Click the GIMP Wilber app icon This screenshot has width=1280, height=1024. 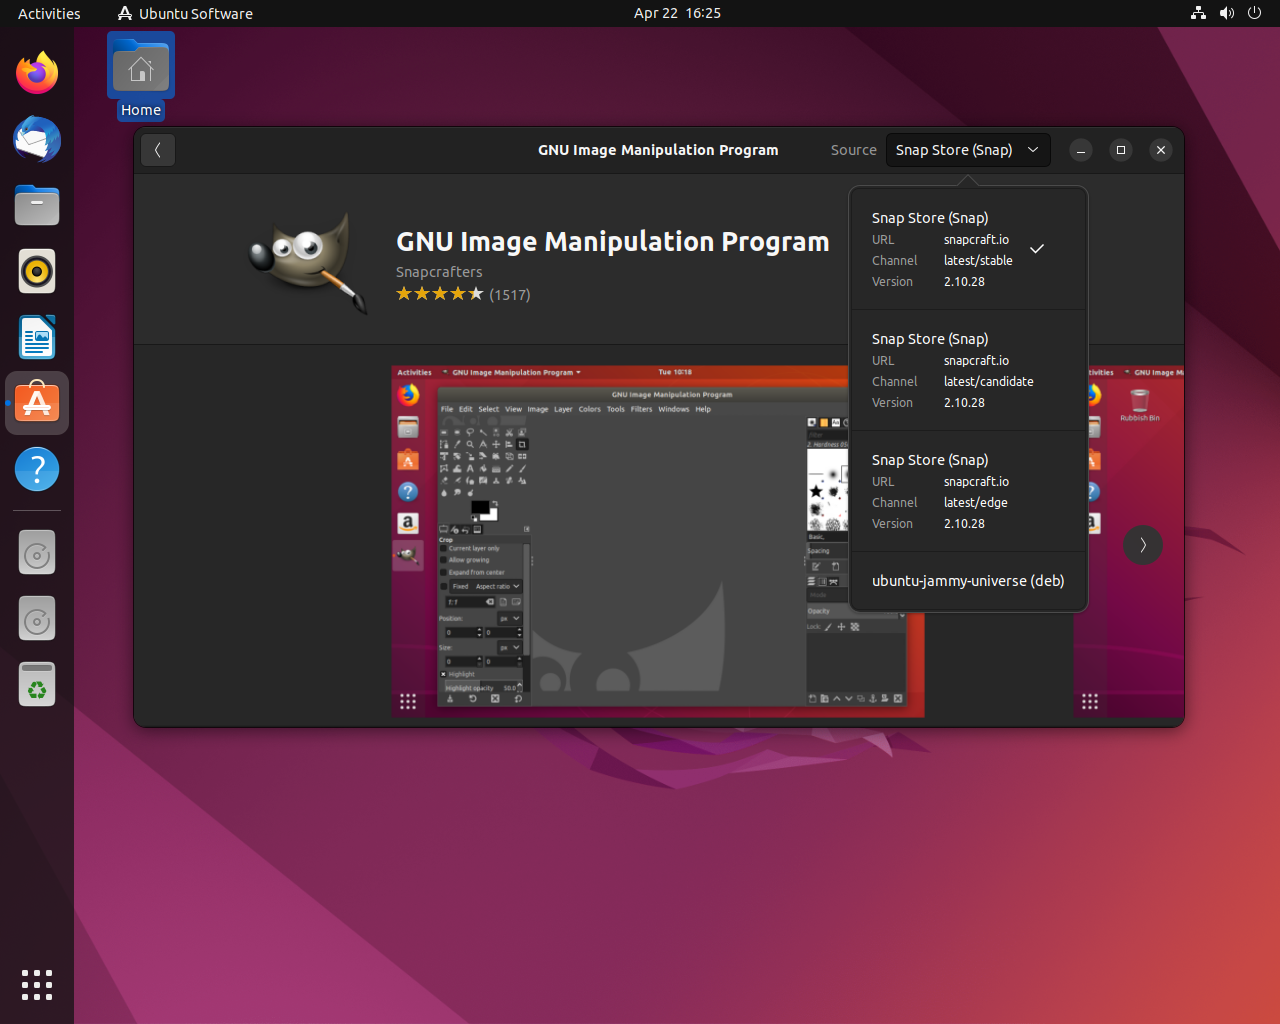point(307,262)
